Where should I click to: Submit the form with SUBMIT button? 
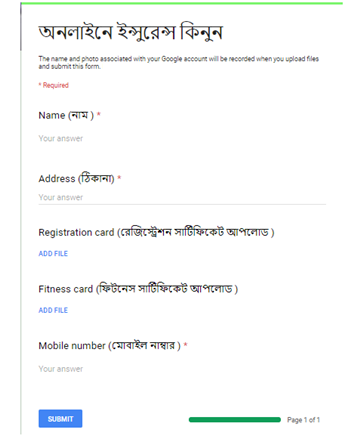click(x=60, y=419)
